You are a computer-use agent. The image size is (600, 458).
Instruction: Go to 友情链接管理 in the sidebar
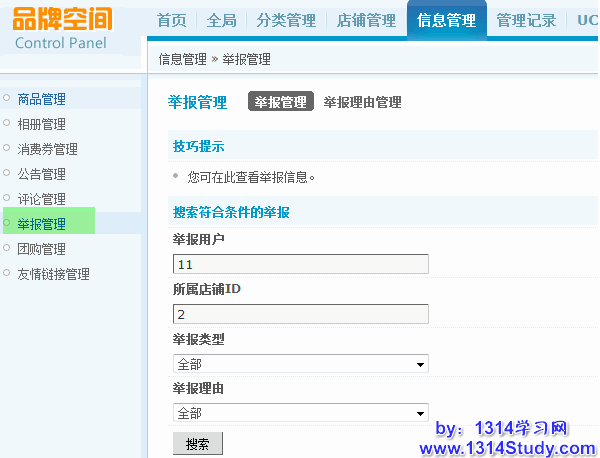pyautogui.click(x=54, y=274)
